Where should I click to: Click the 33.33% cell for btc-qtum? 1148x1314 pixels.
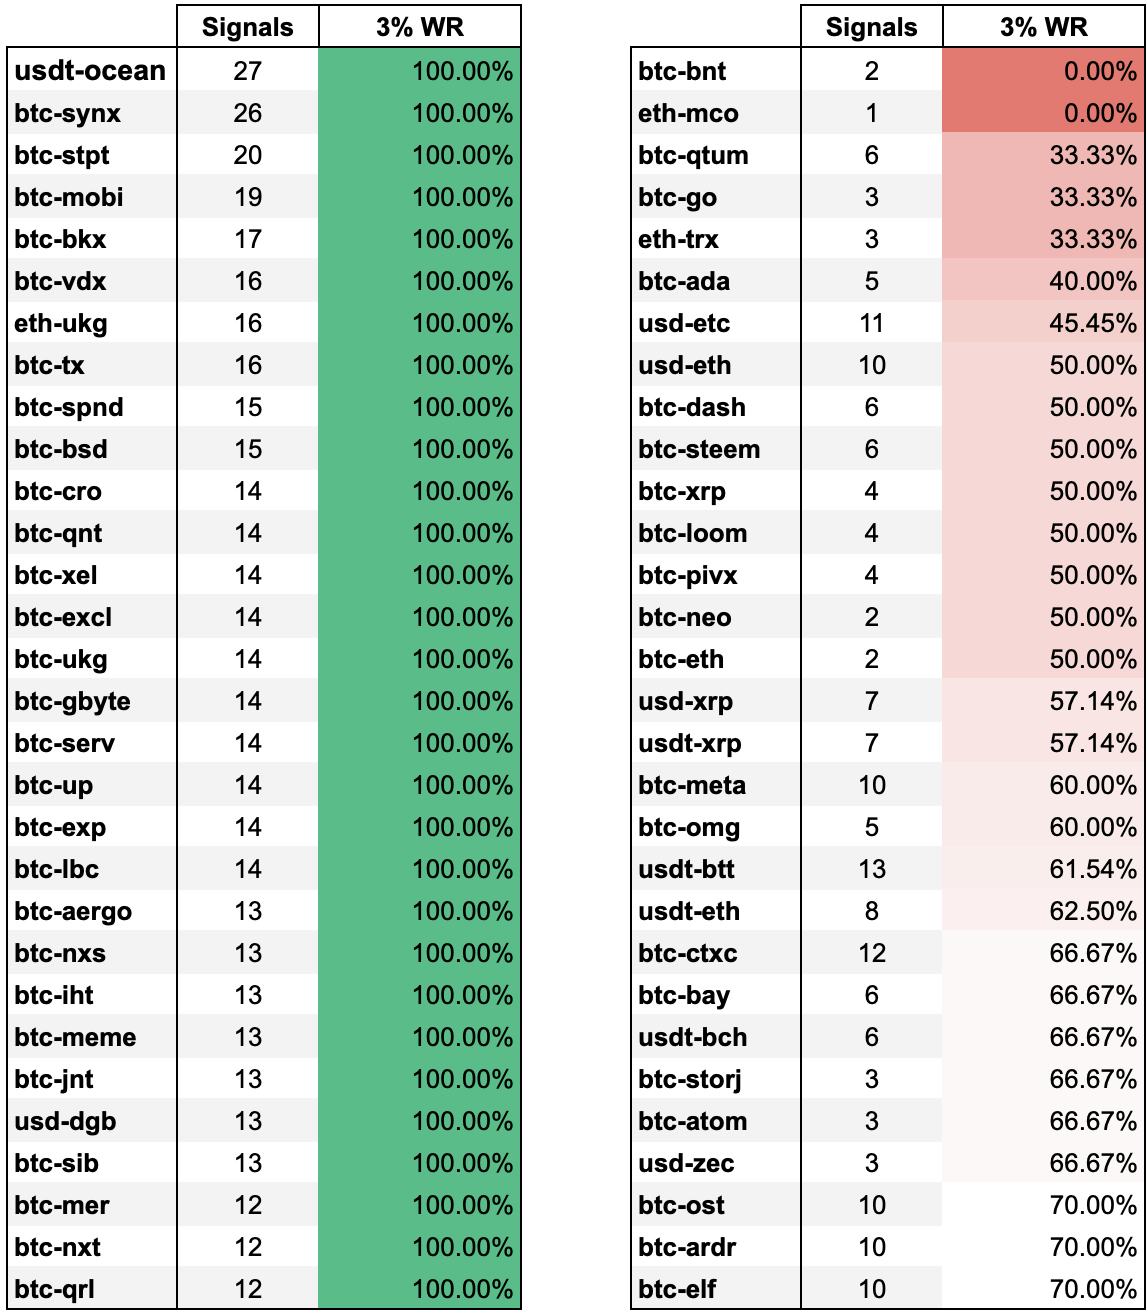(x=1043, y=155)
